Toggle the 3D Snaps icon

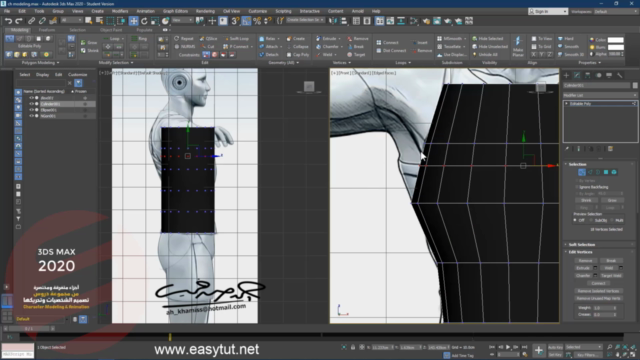click(235, 20)
